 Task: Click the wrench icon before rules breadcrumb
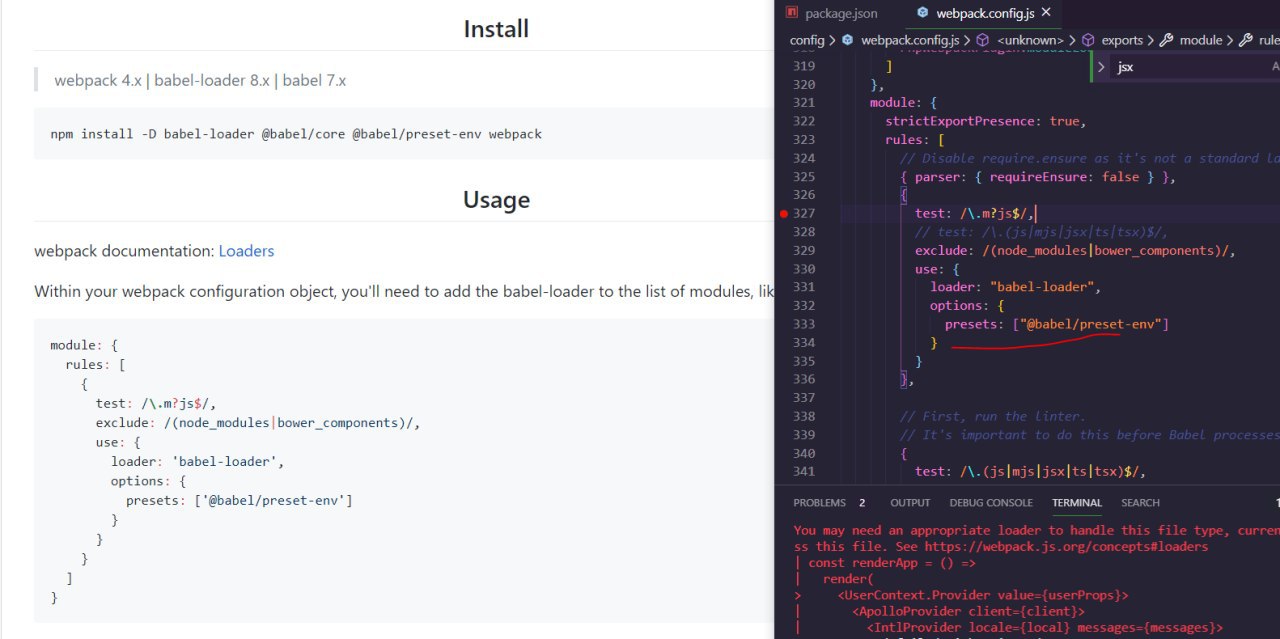(1246, 40)
